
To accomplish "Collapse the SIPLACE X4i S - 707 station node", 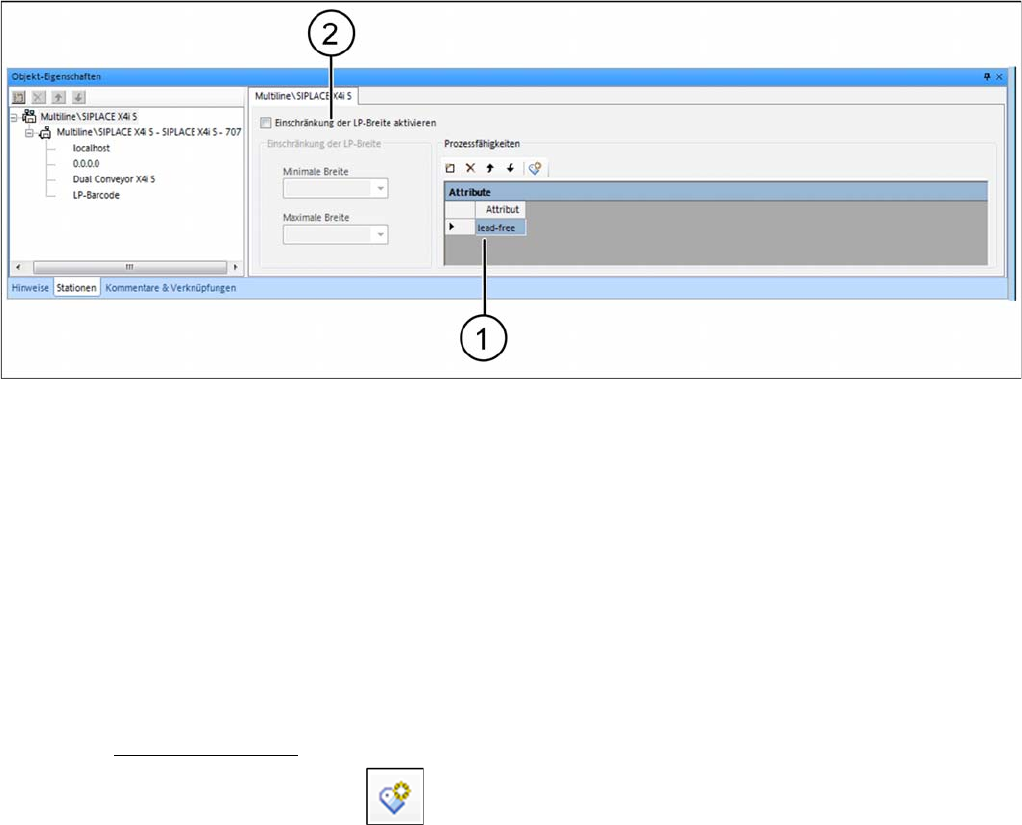I will [29, 133].
